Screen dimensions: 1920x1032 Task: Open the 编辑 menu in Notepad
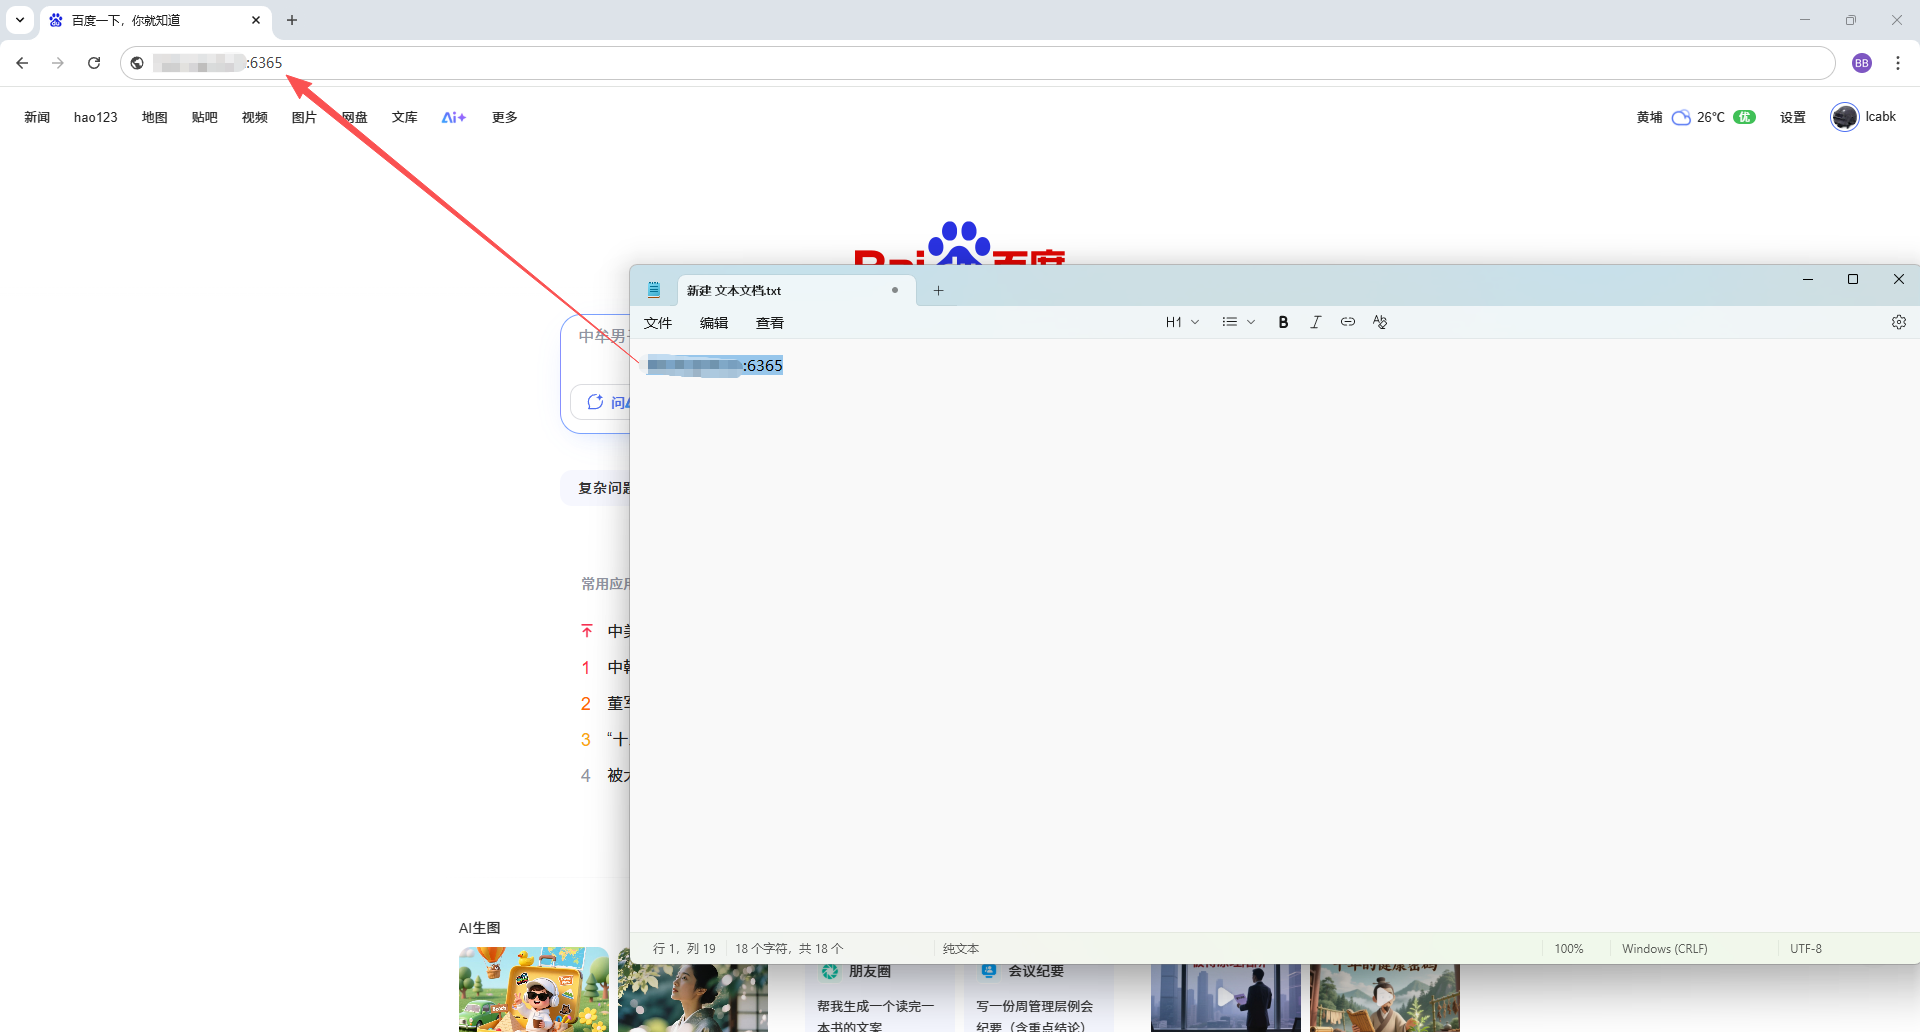point(714,323)
